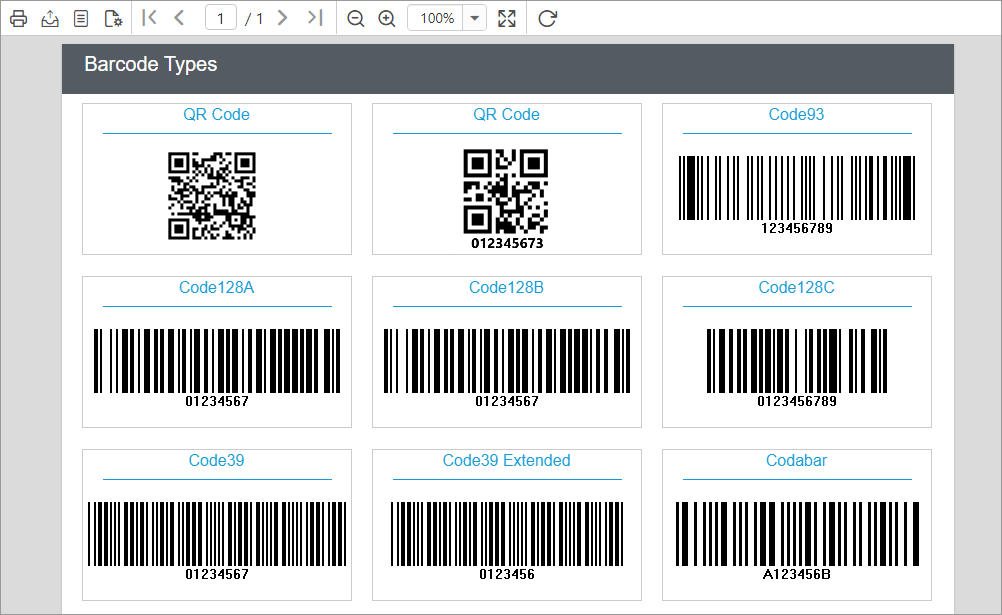The image size is (1002, 615).
Task: Click the 01234567 value under Code39
Action: [x=217, y=574]
